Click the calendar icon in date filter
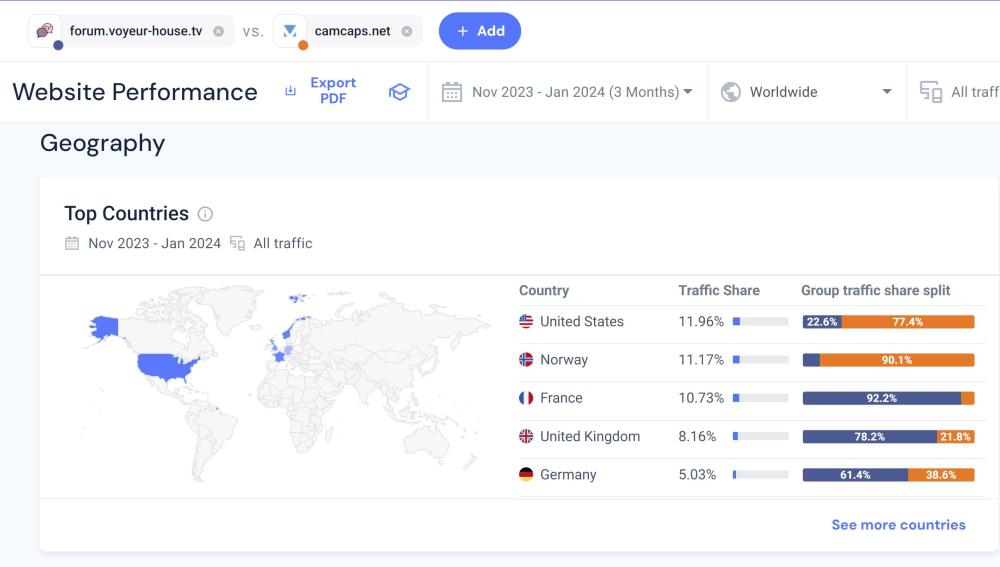 [x=452, y=92]
